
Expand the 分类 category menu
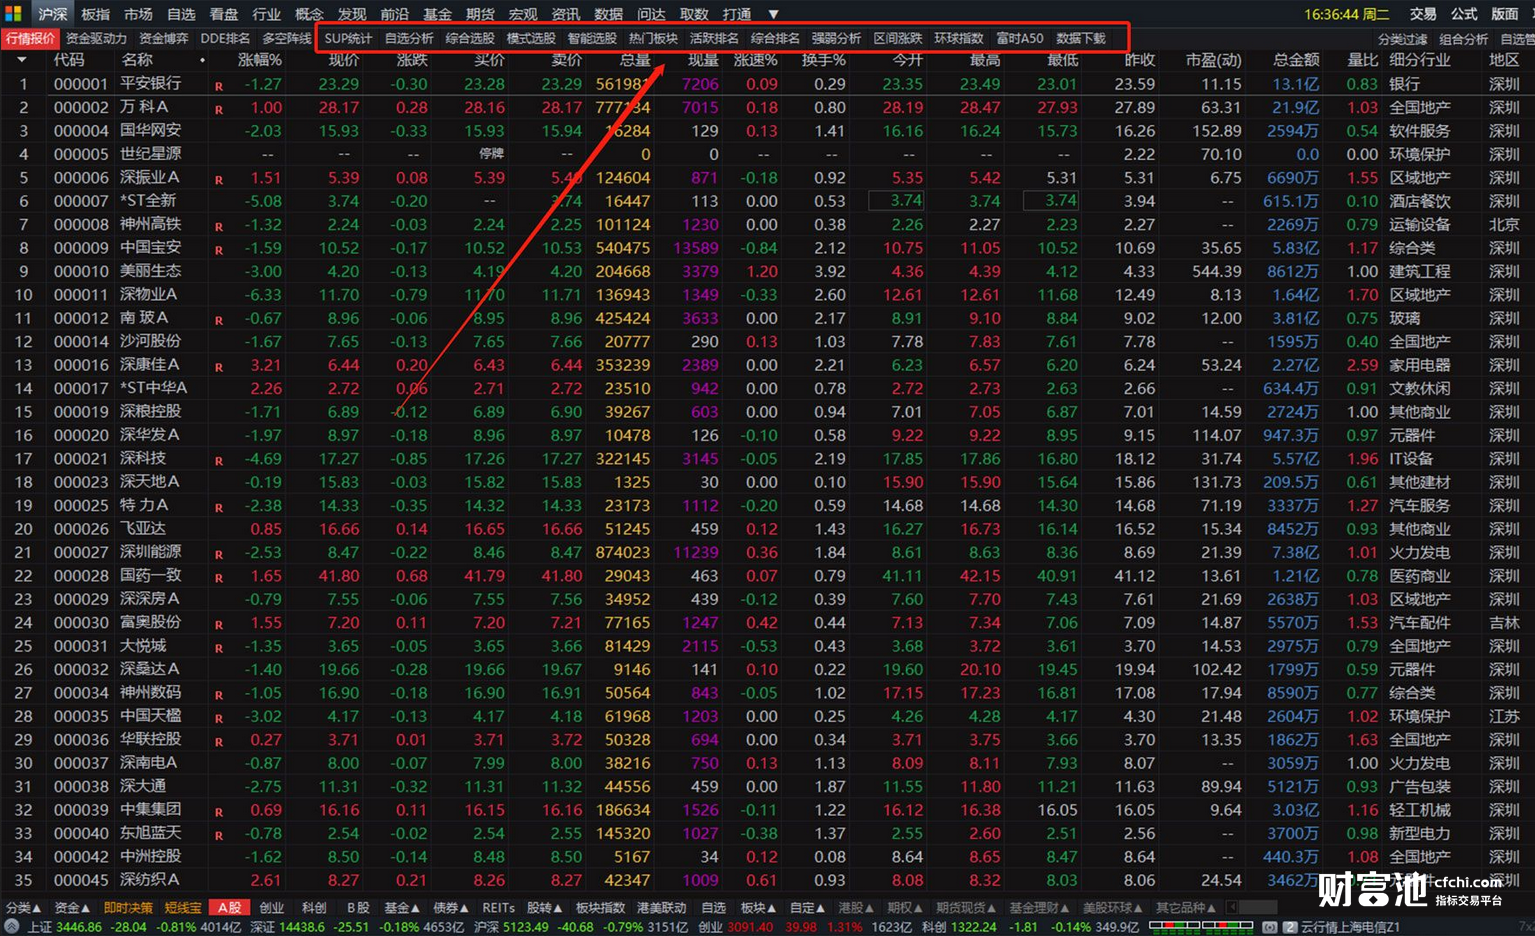pos(23,907)
